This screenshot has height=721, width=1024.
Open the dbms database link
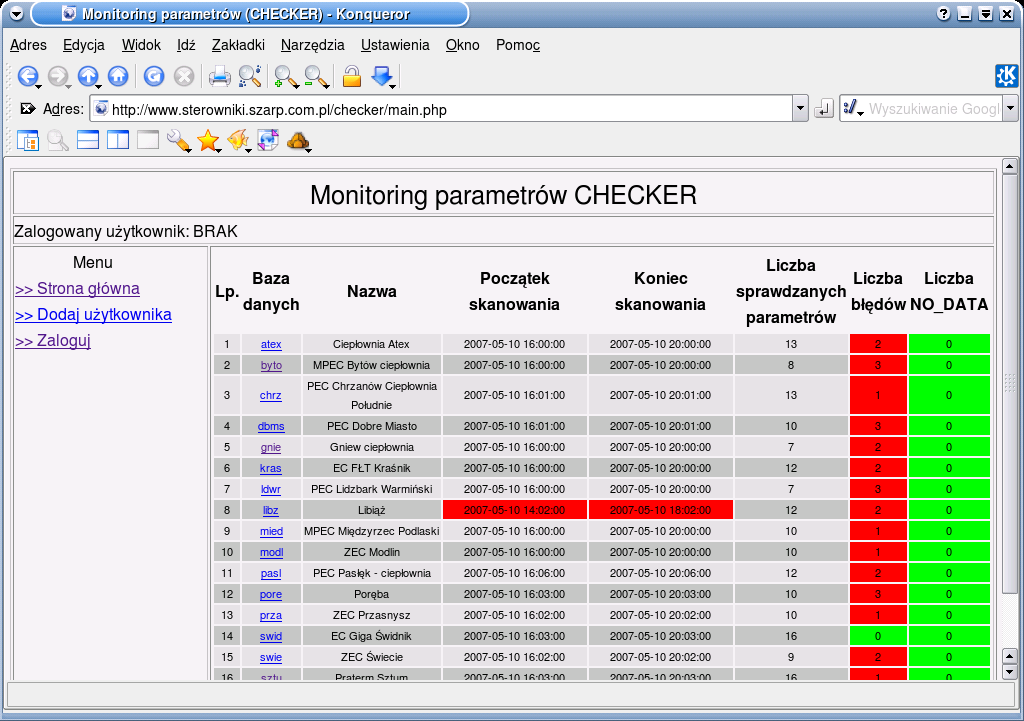pos(271,426)
